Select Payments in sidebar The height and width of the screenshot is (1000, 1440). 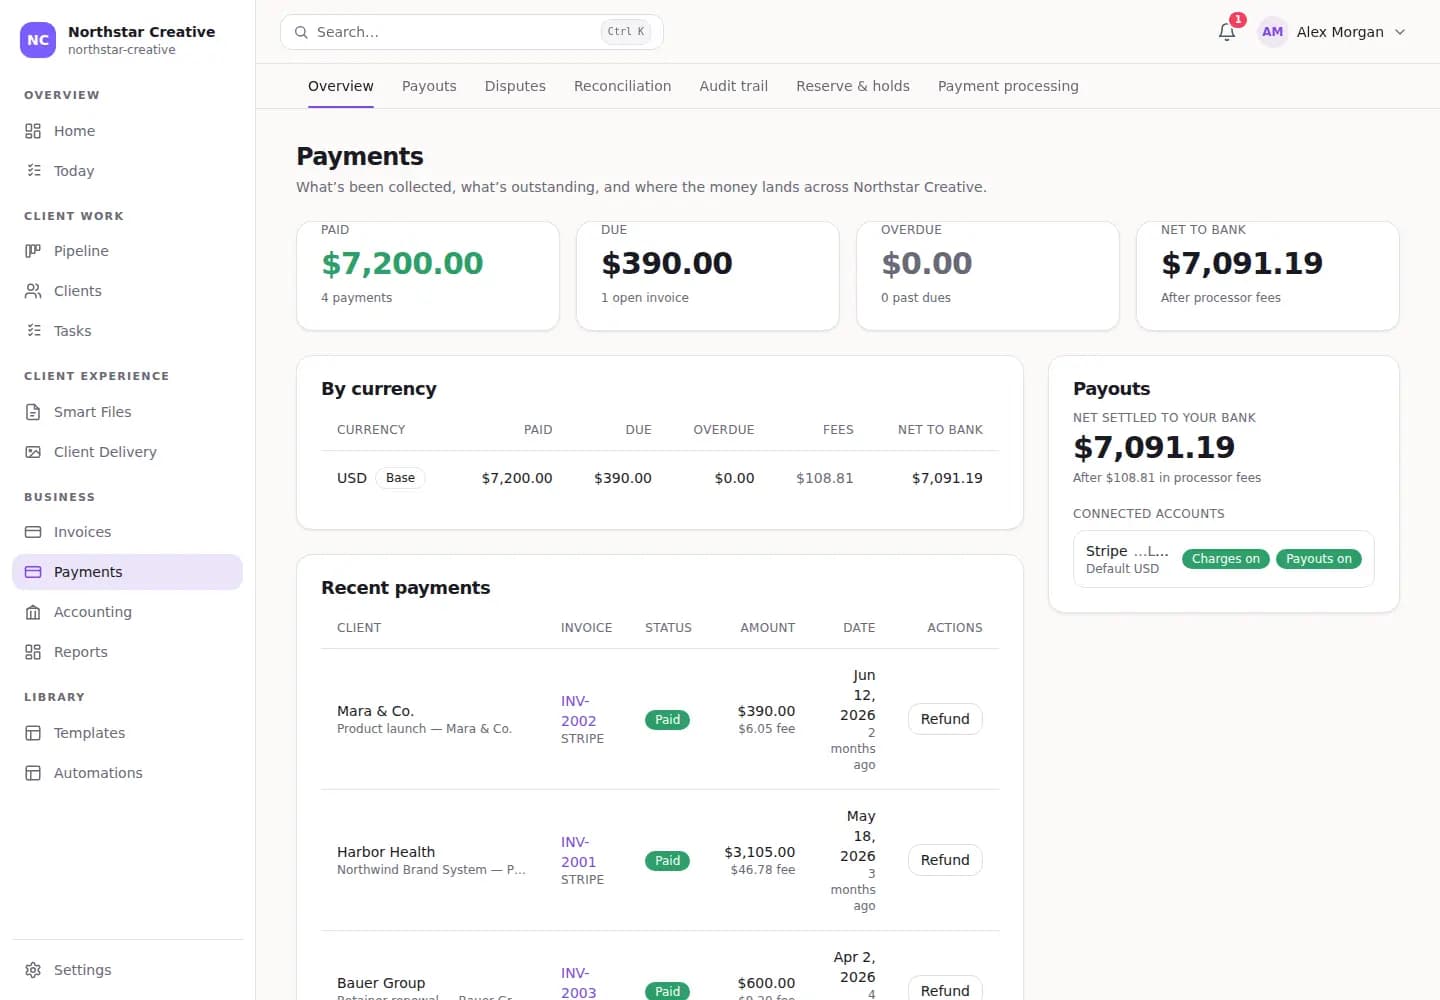[128, 572]
